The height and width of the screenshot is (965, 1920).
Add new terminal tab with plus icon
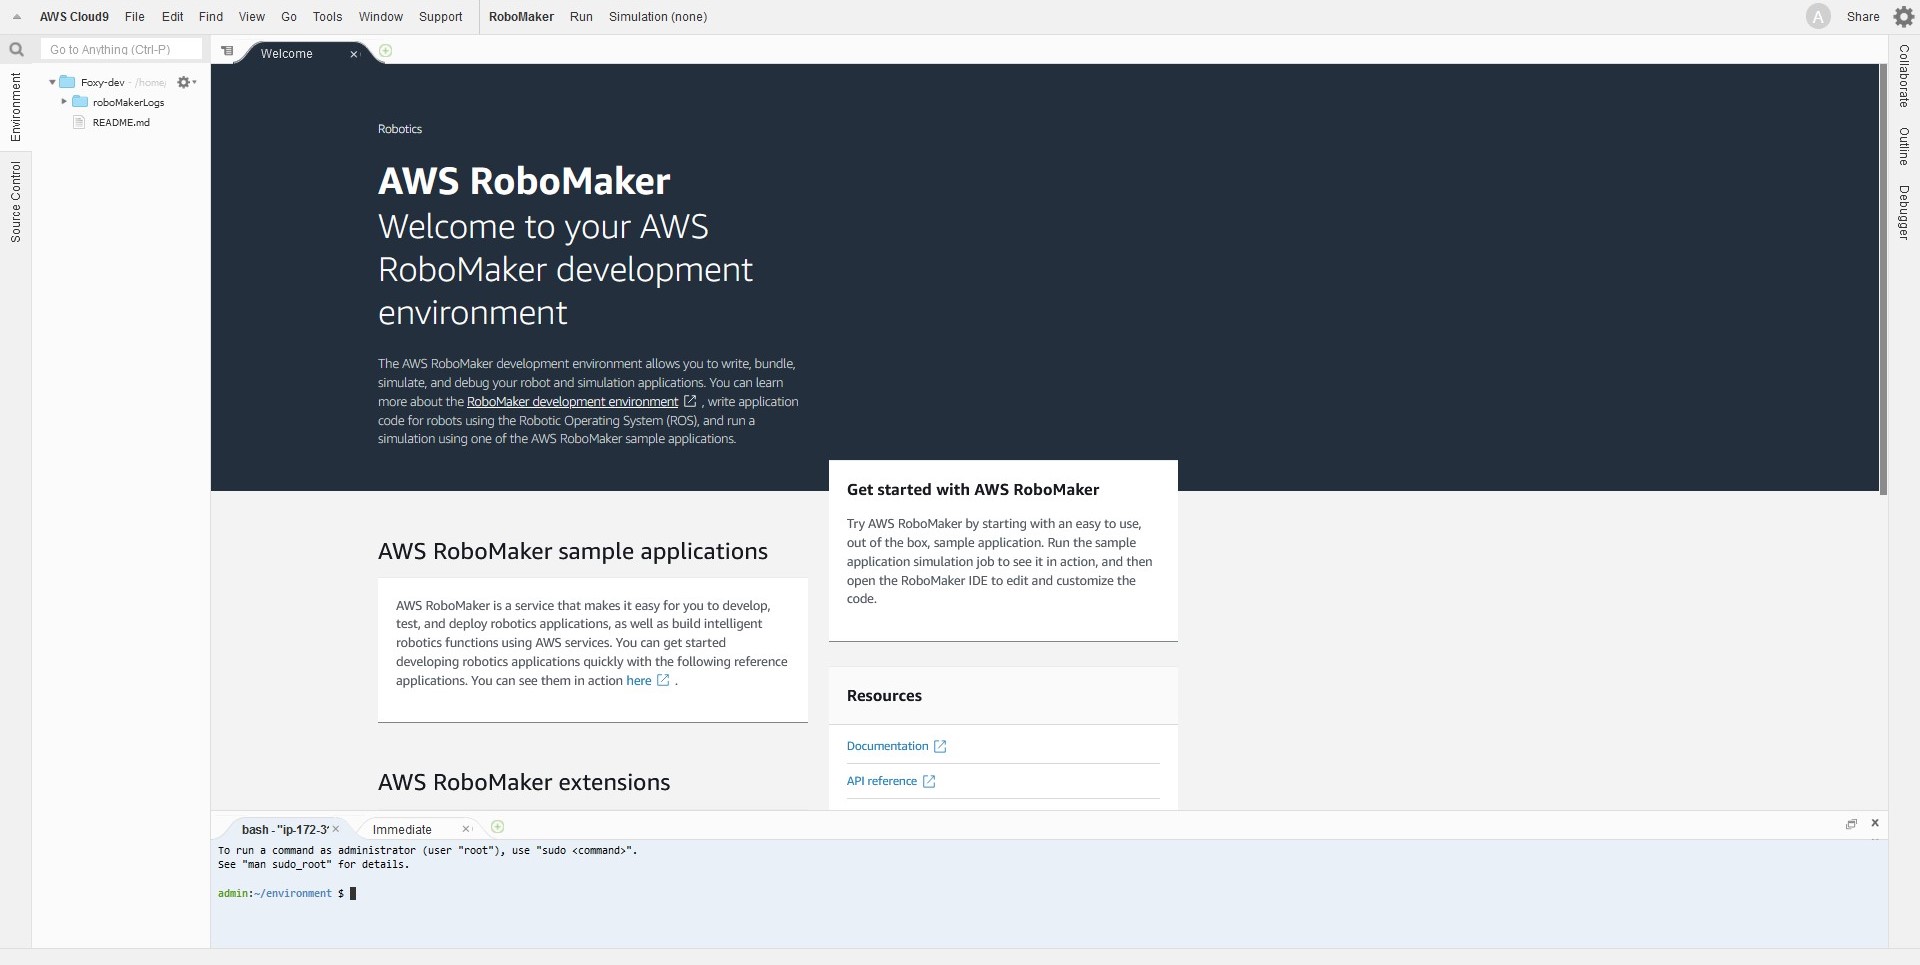coord(498,827)
